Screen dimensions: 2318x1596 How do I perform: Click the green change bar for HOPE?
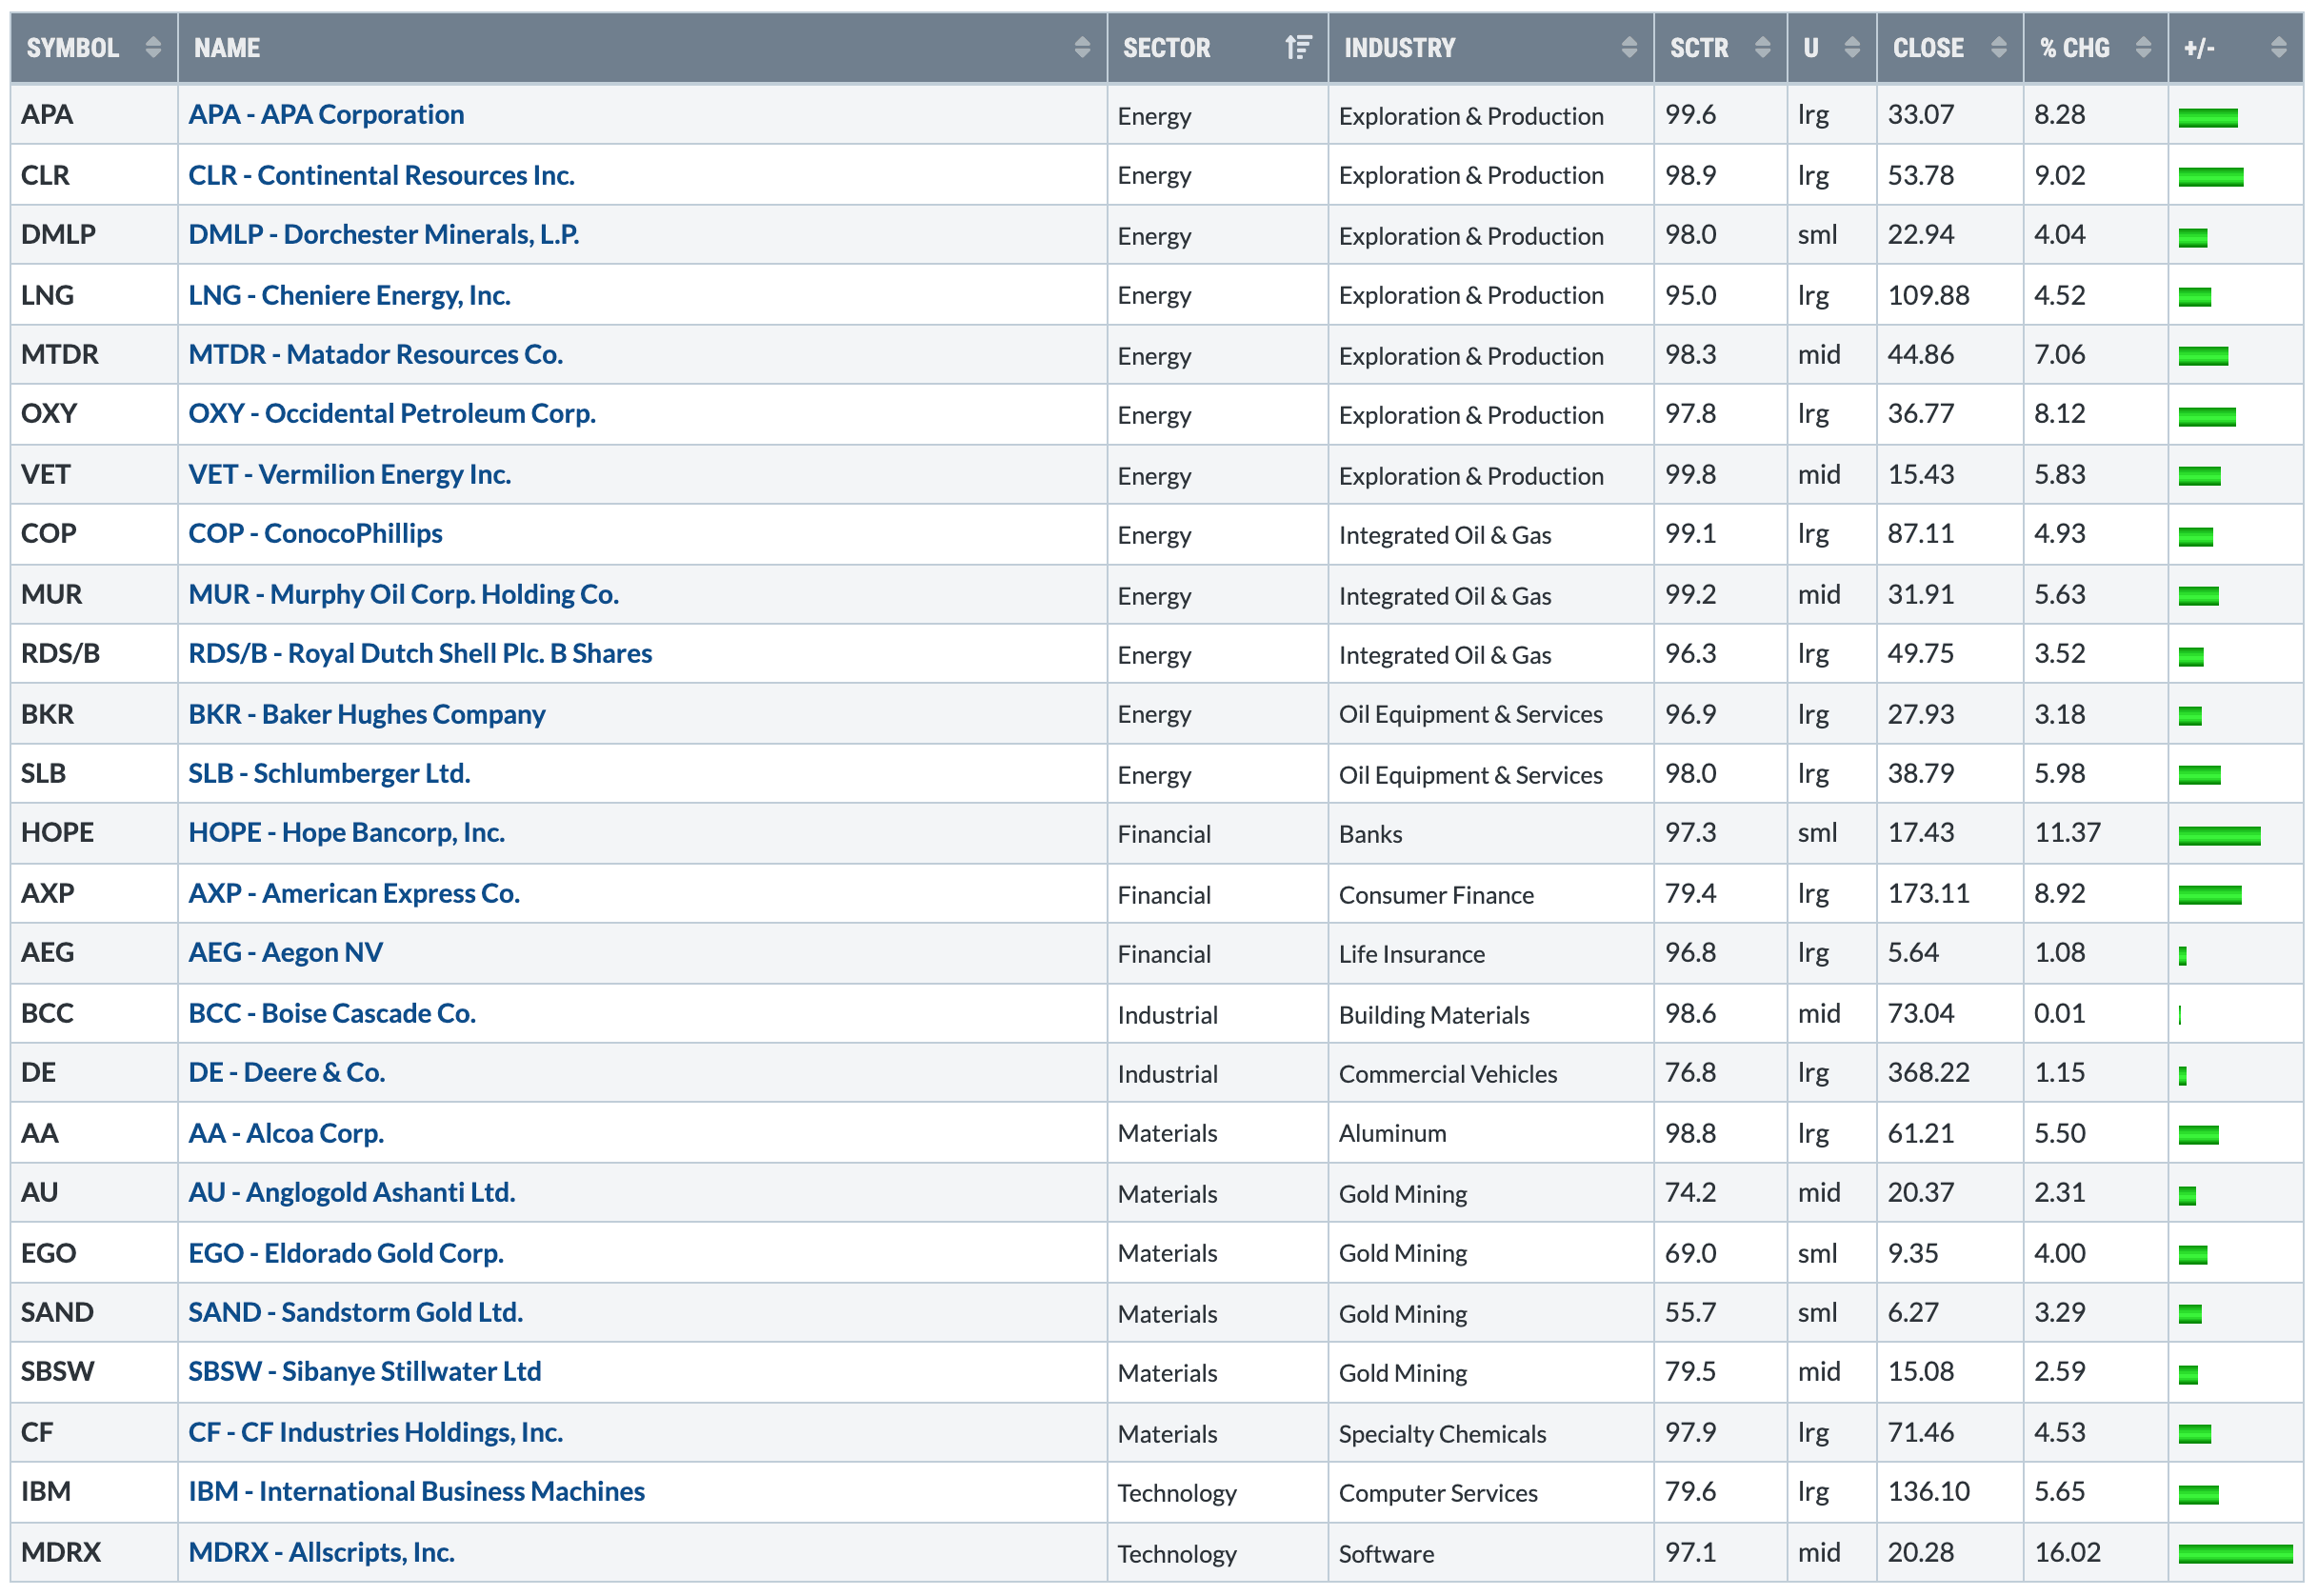tap(2218, 836)
